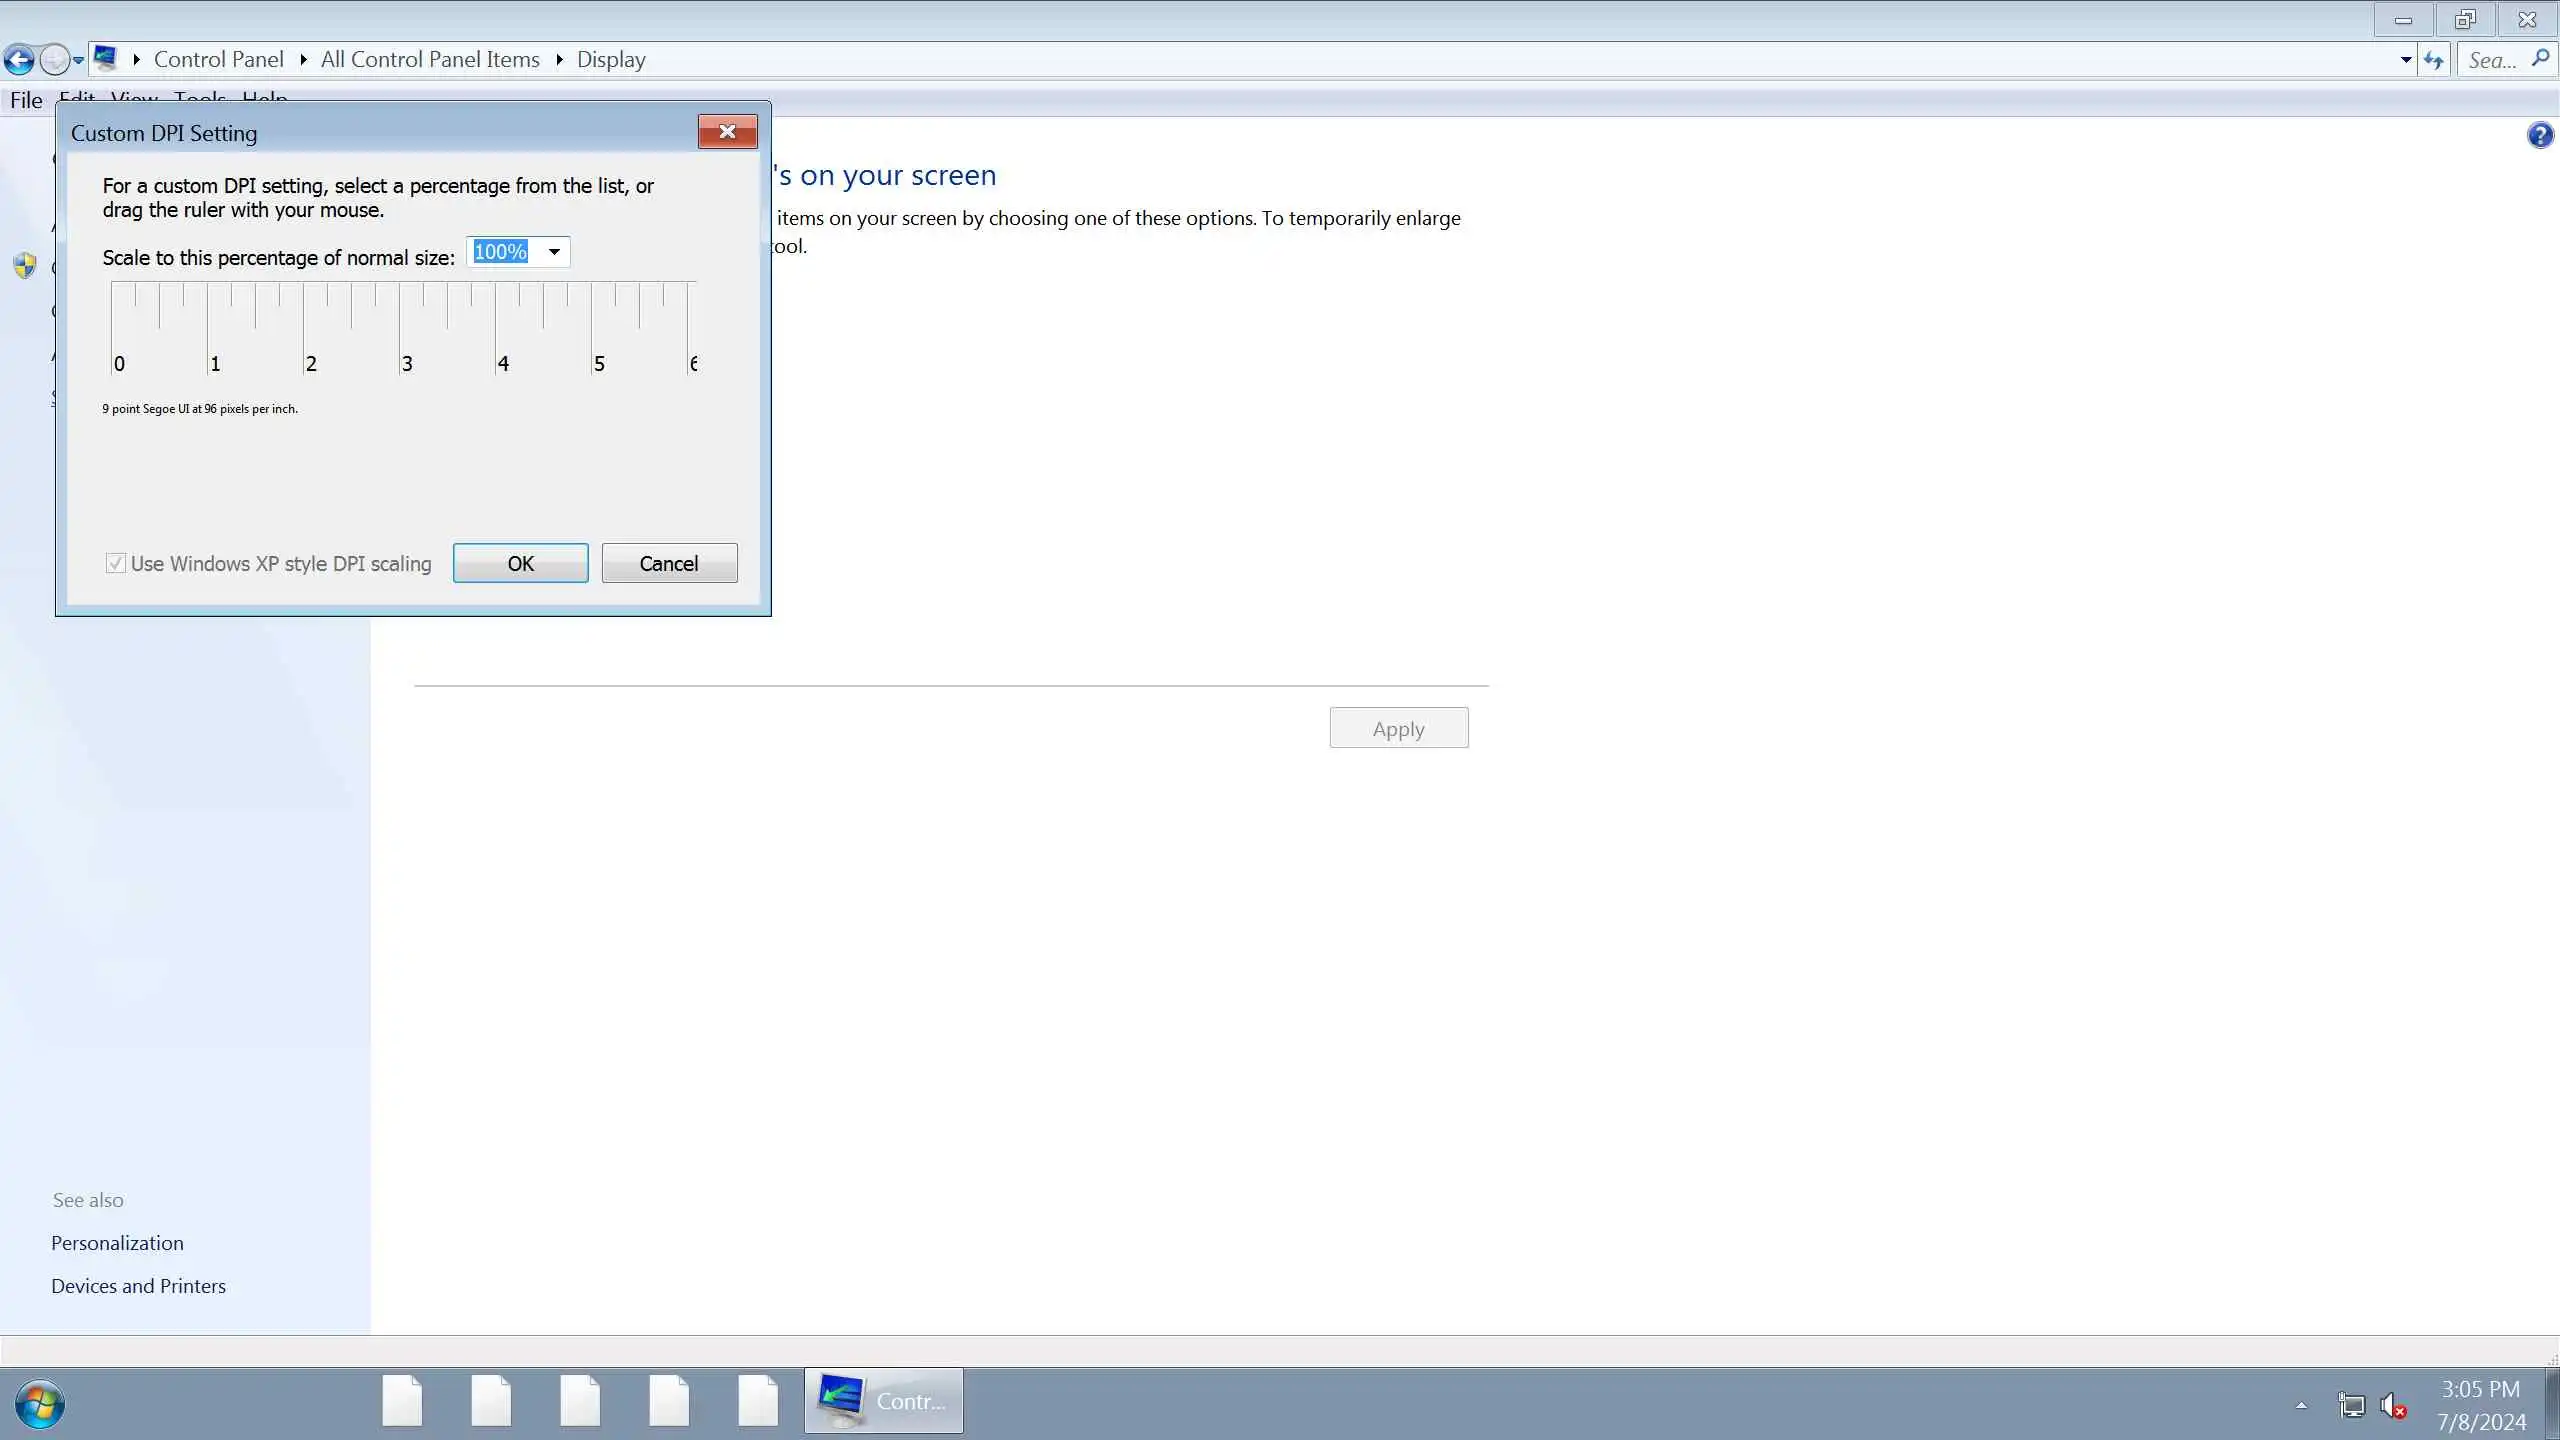Open the recent pages dropdown arrow
The height and width of the screenshot is (1440, 2560).
(78, 61)
